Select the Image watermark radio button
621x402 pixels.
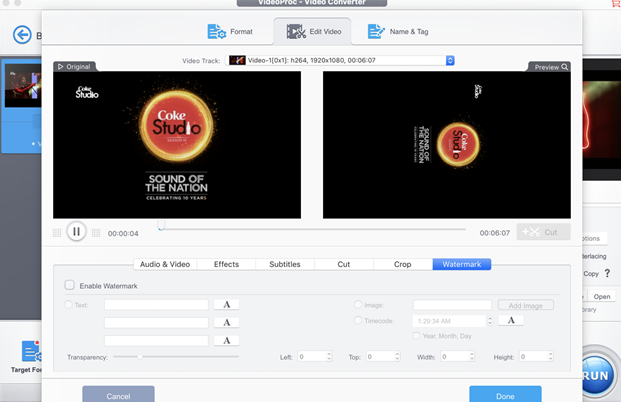click(x=358, y=305)
